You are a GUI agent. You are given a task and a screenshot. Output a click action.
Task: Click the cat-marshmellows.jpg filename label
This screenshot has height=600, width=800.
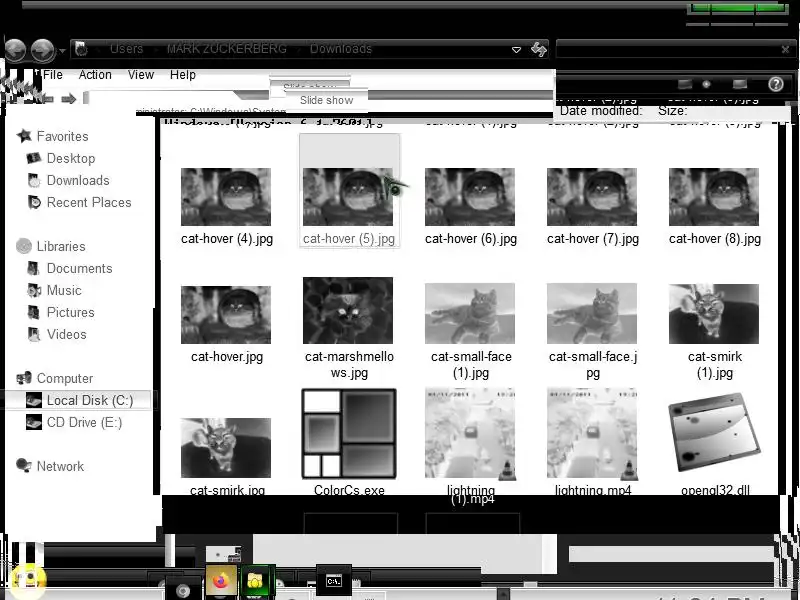pyautogui.click(x=349, y=364)
